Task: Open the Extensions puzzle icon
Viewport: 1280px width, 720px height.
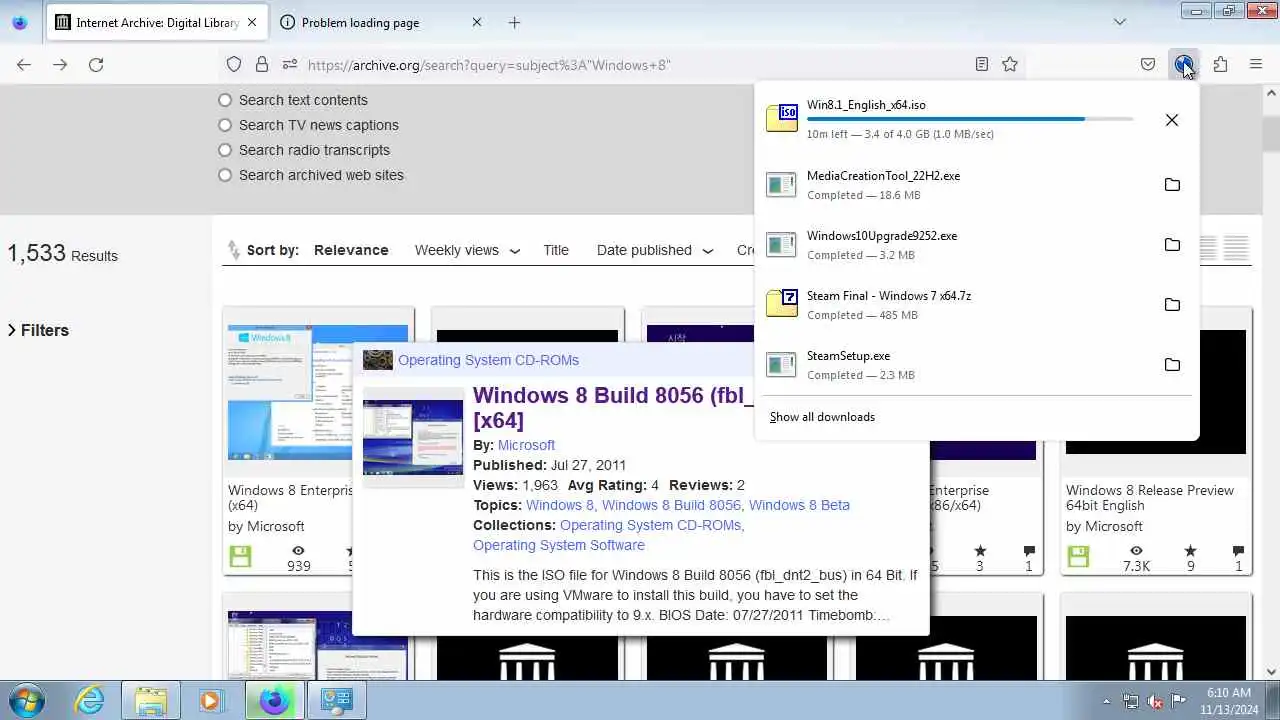Action: [1220, 64]
